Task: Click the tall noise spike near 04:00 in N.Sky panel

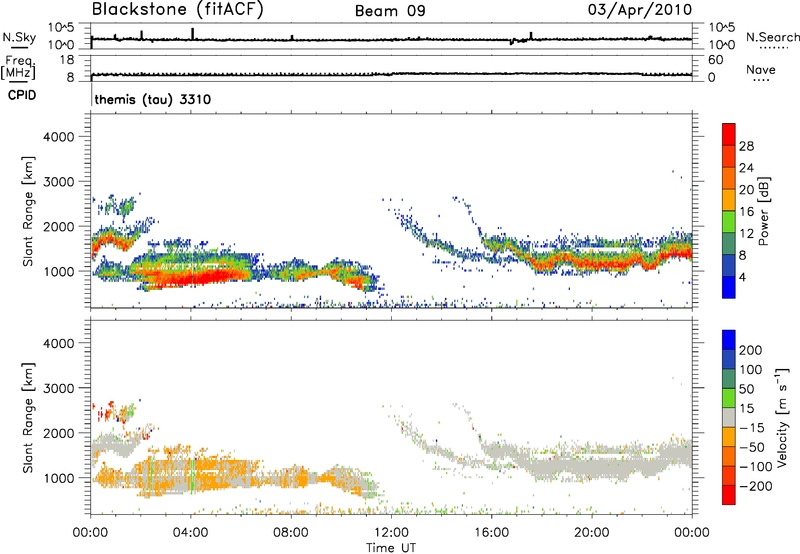Action: click(x=193, y=33)
